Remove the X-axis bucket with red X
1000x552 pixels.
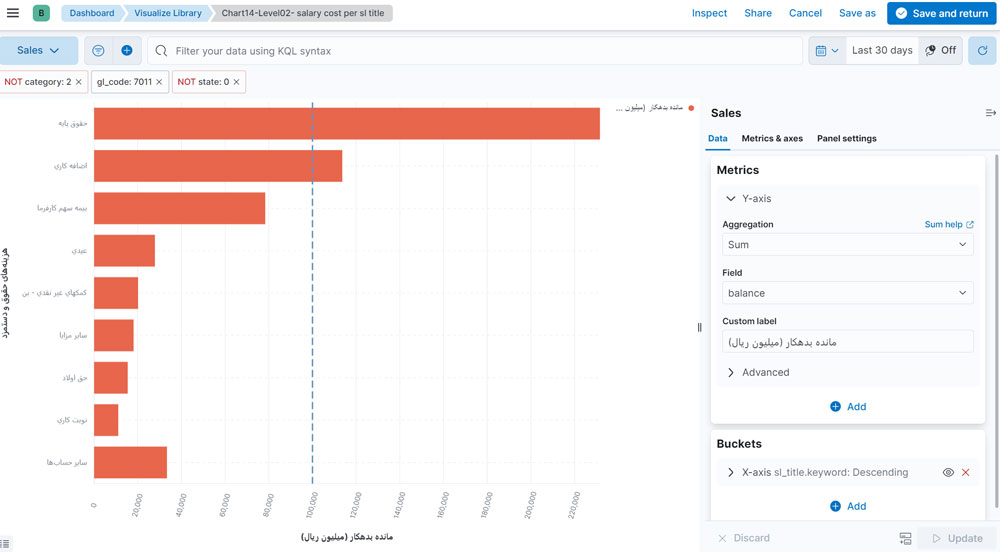(x=965, y=472)
